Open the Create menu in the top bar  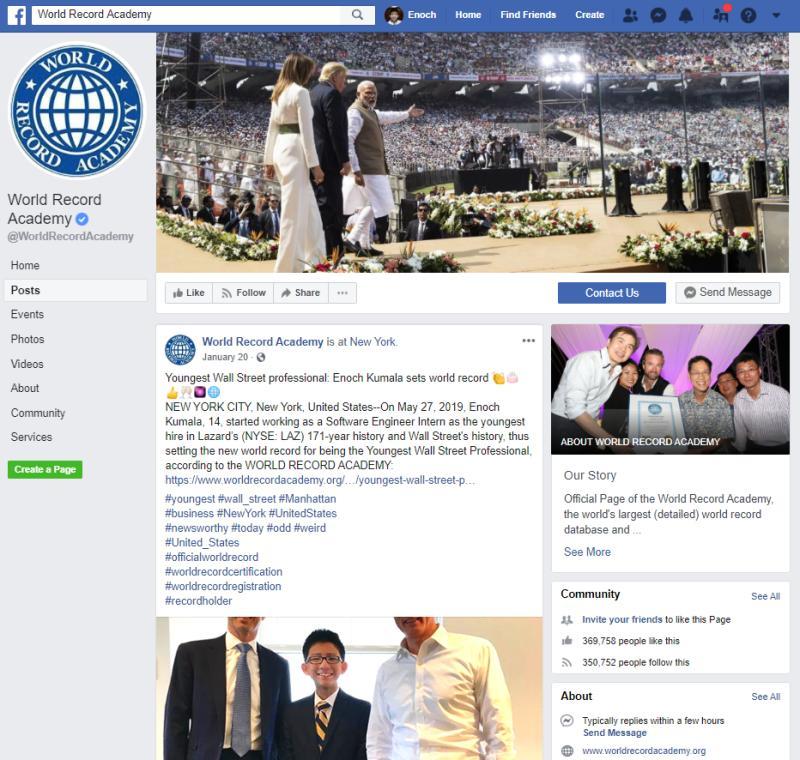[589, 15]
